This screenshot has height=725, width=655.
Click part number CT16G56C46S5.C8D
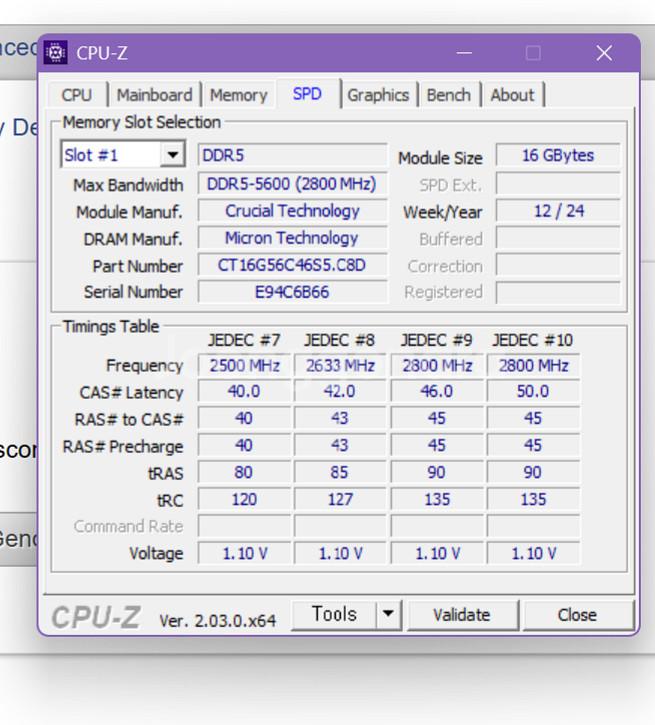coord(292,265)
